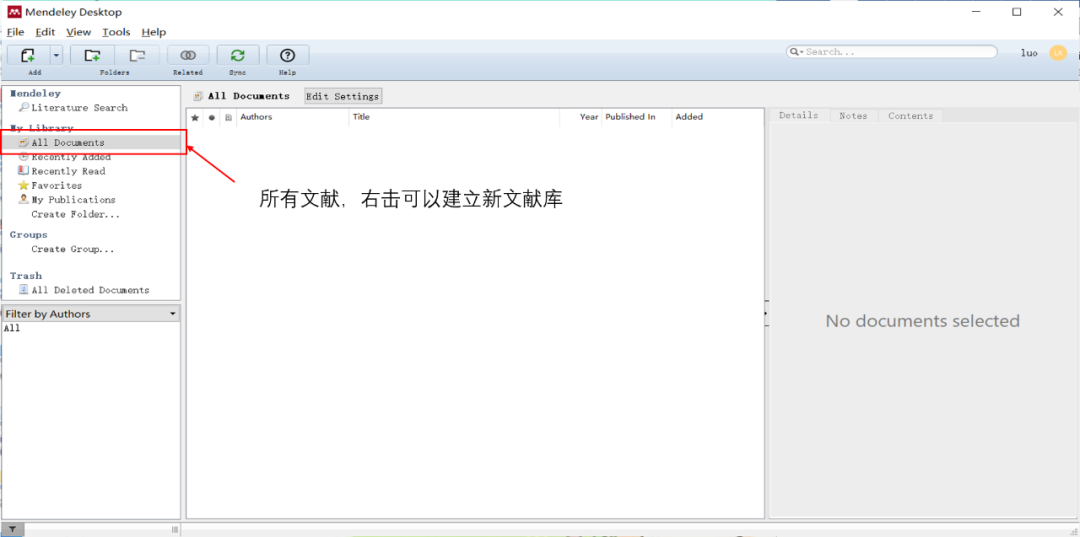Click Create Folder... link
1080x537 pixels.
point(75,214)
